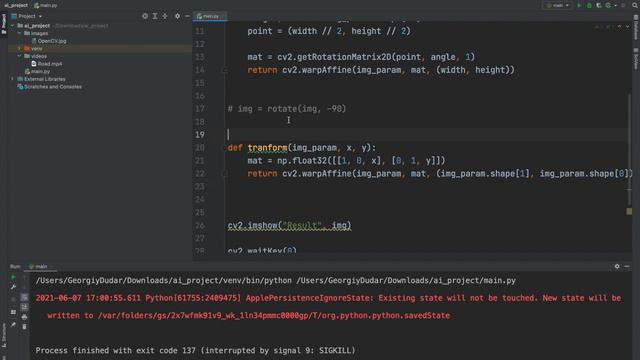Click the locate/select opened file target icon
640x360 pixels.
tap(145, 16)
